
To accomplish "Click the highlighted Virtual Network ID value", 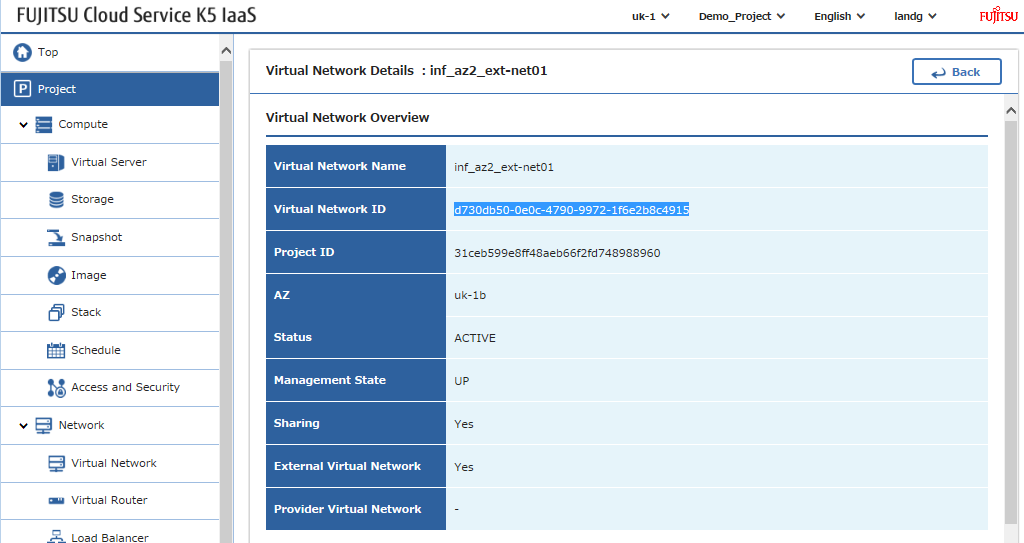I will 571,210.
